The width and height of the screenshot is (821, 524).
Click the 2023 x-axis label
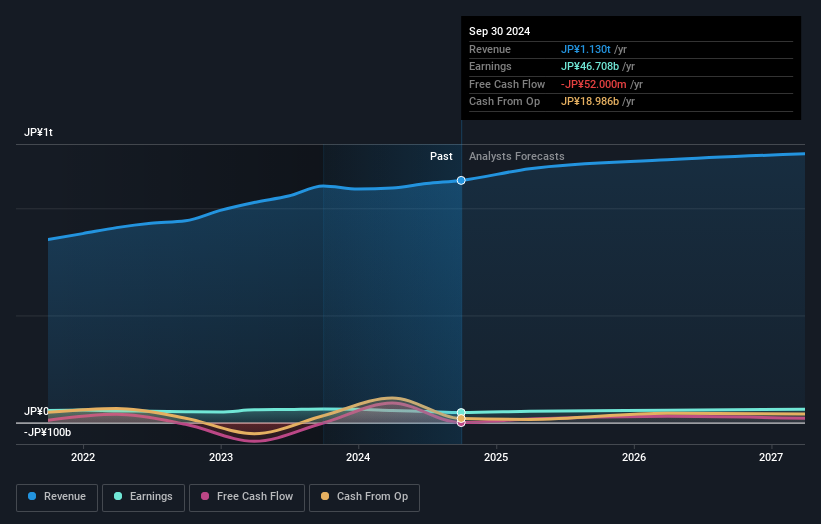[221, 458]
